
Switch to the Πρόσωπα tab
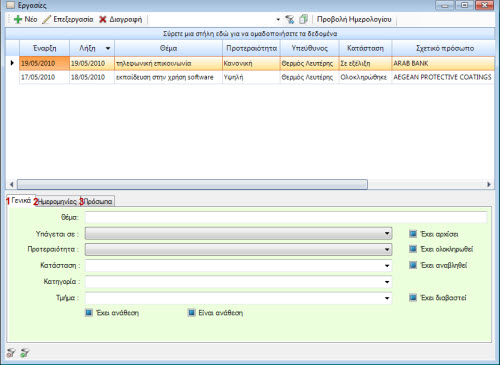97,202
